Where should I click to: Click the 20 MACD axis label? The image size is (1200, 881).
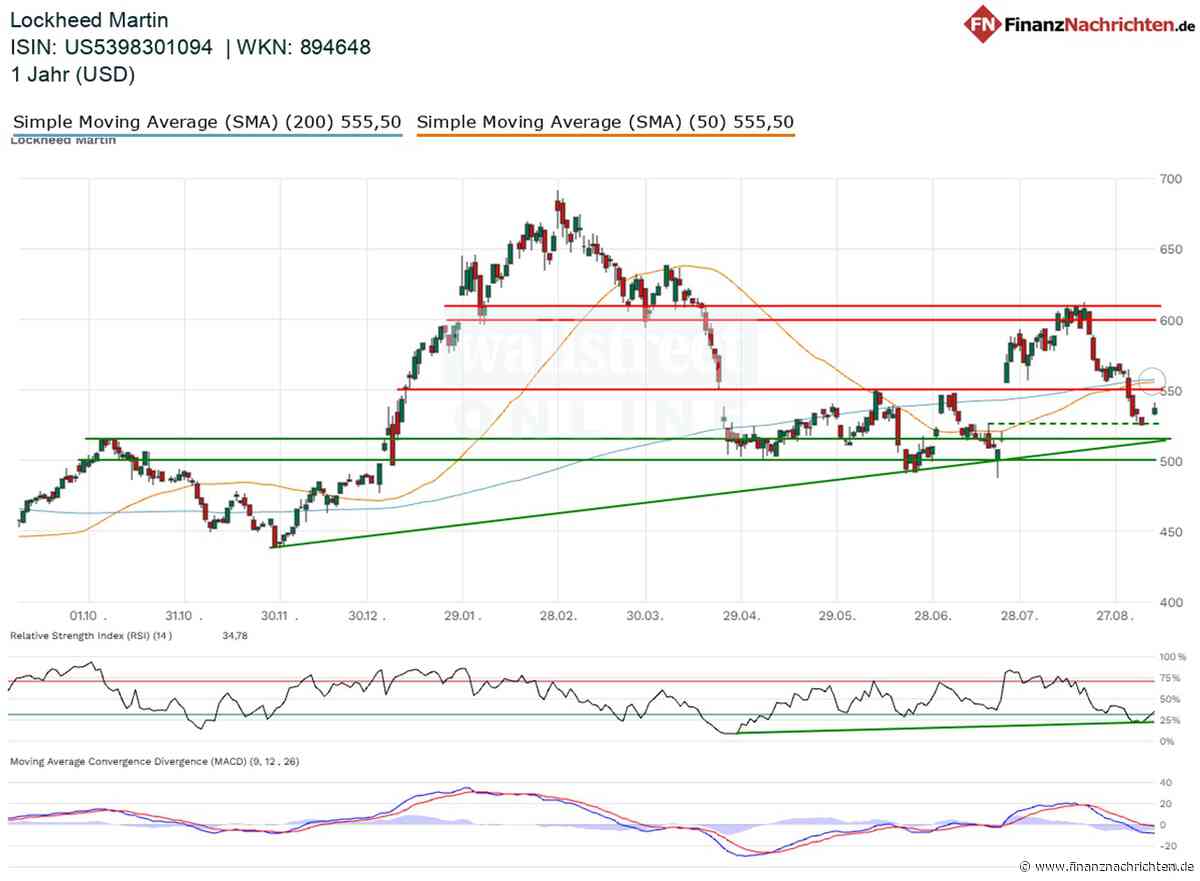point(1166,805)
